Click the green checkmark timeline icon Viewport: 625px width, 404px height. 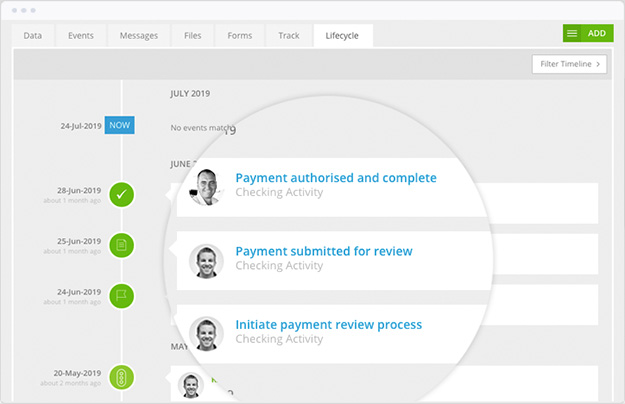click(x=121, y=193)
